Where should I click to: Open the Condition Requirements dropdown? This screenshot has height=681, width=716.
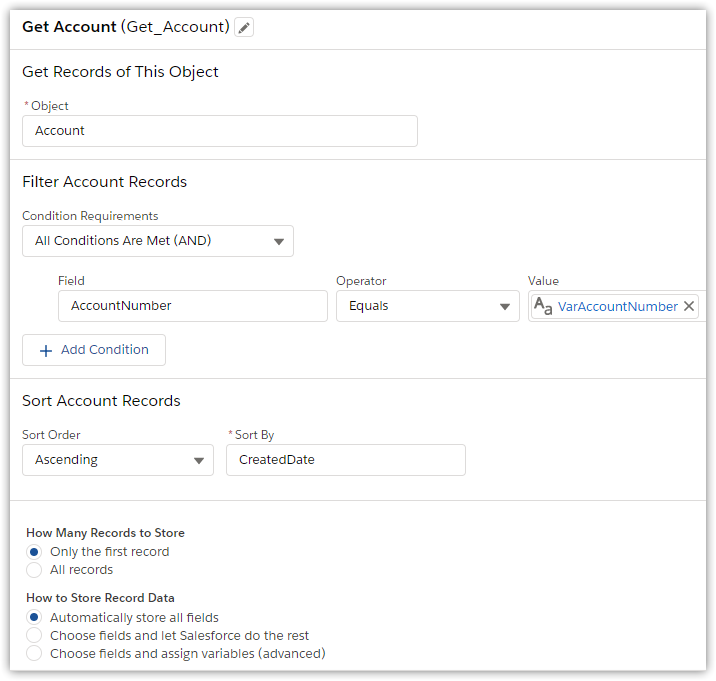[158, 241]
